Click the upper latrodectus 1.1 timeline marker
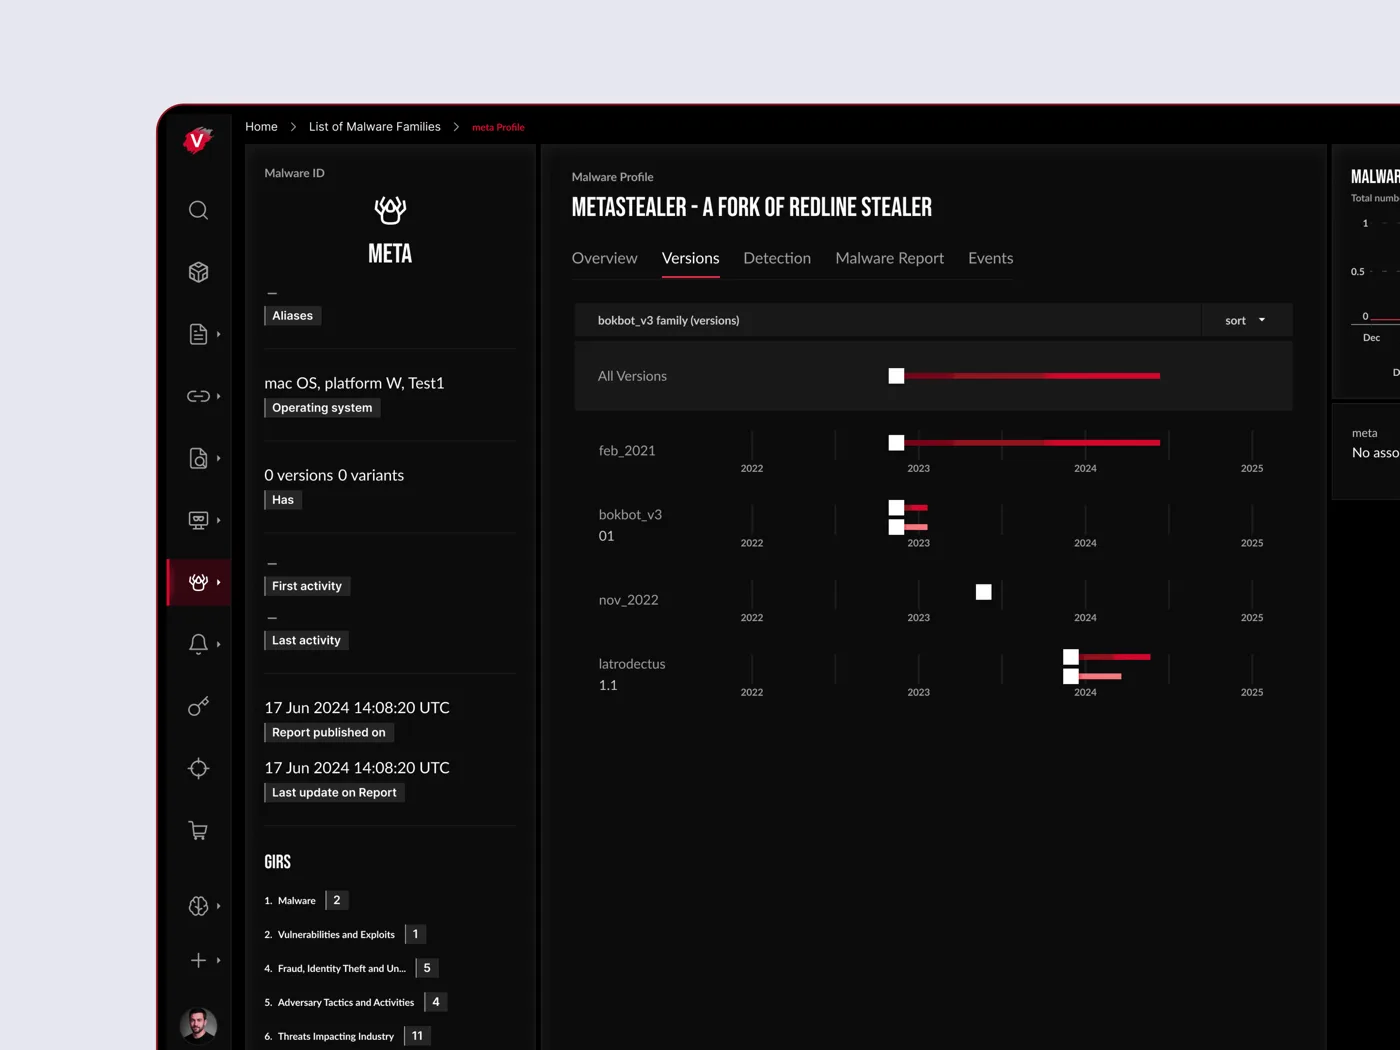This screenshot has height=1050, width=1400. pyautogui.click(x=1070, y=657)
